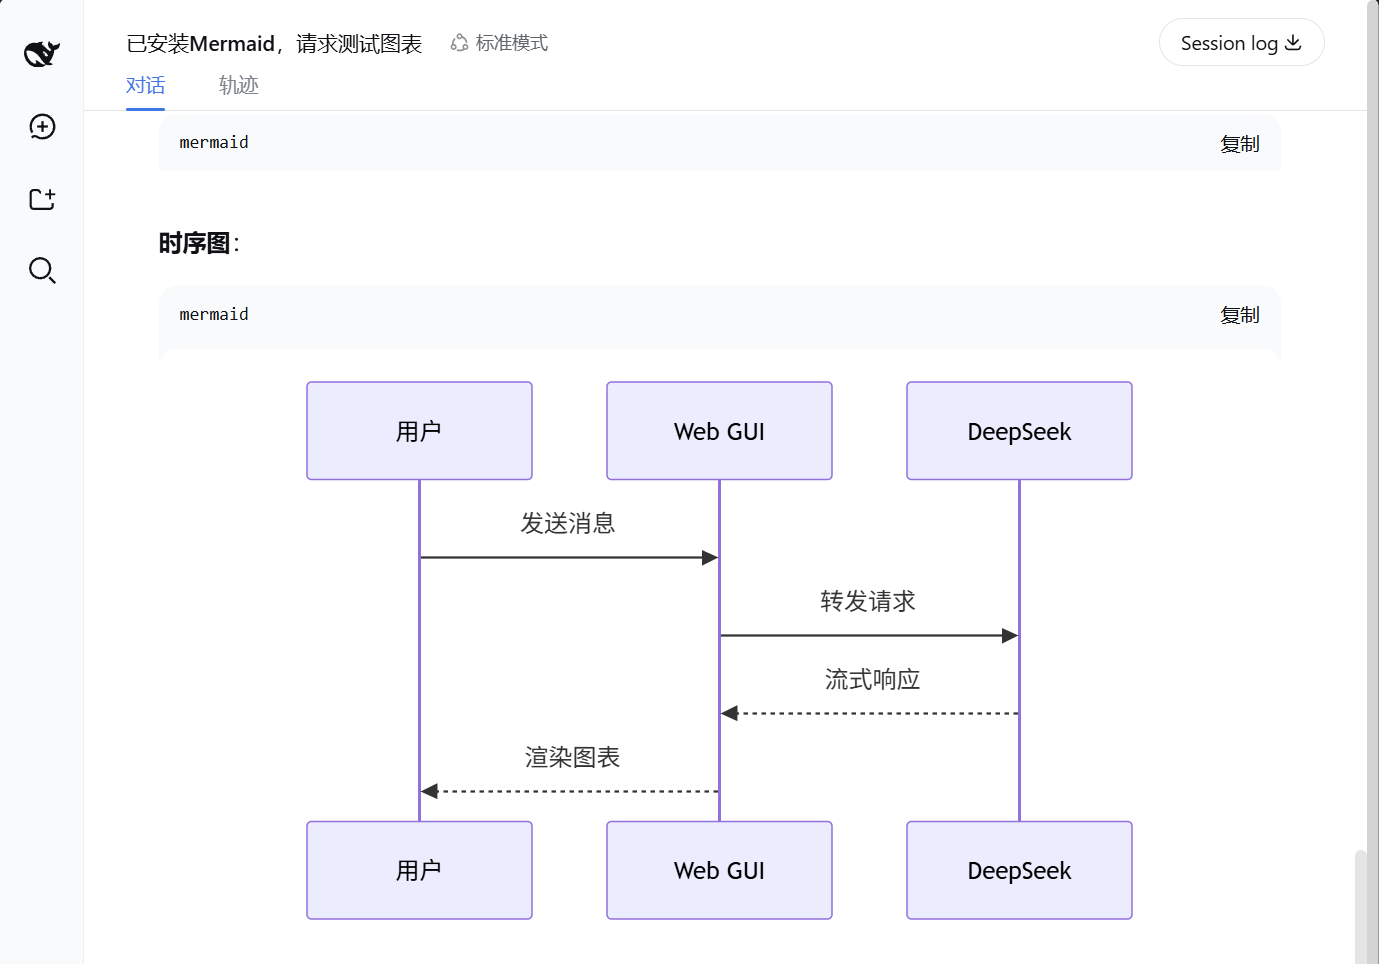This screenshot has height=964, width=1379.
Task: Click the 标准模式 mode icon
Action: click(459, 43)
